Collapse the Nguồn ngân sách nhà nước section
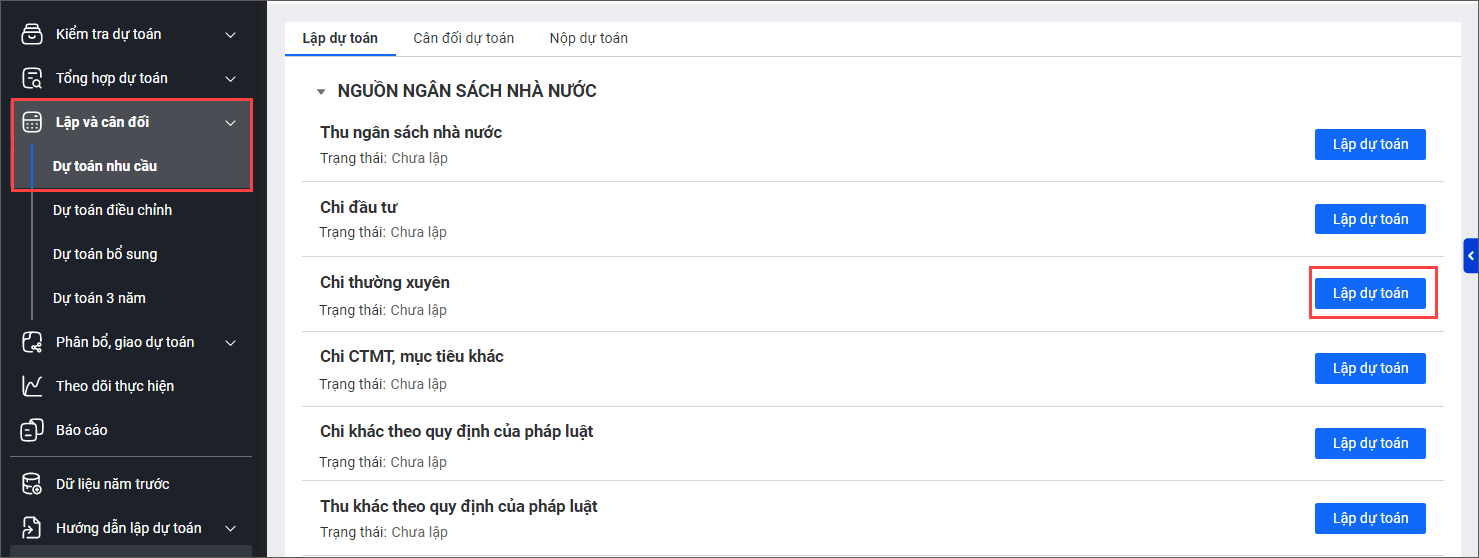The height and width of the screenshot is (558, 1479). 321,92
